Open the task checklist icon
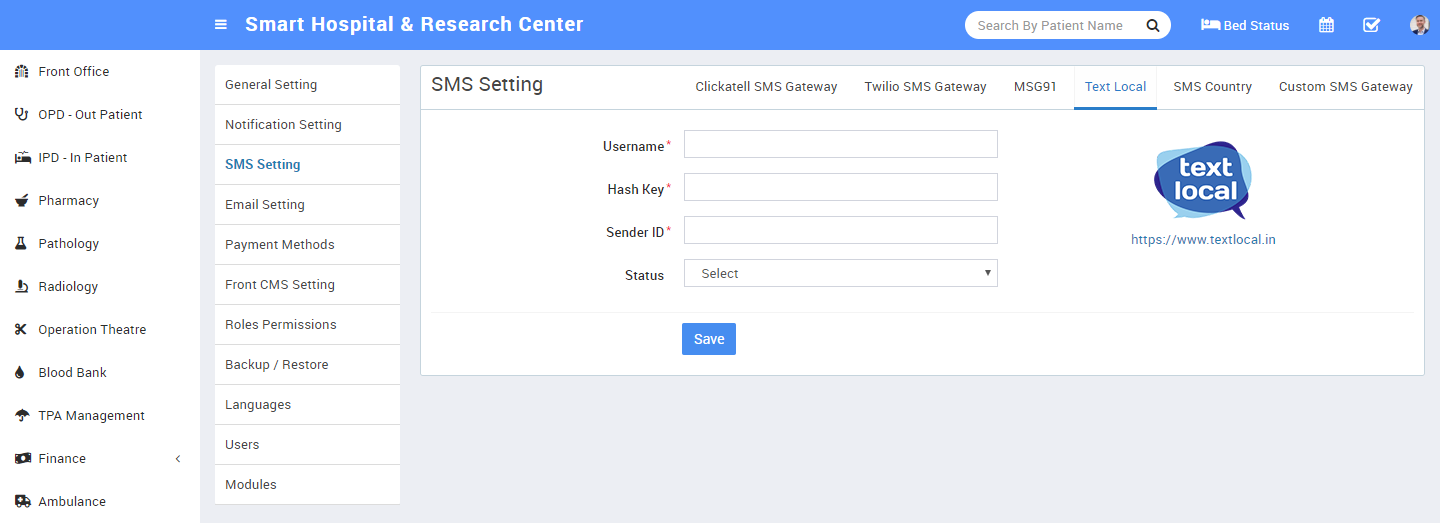The image size is (1440, 523). point(1371,25)
